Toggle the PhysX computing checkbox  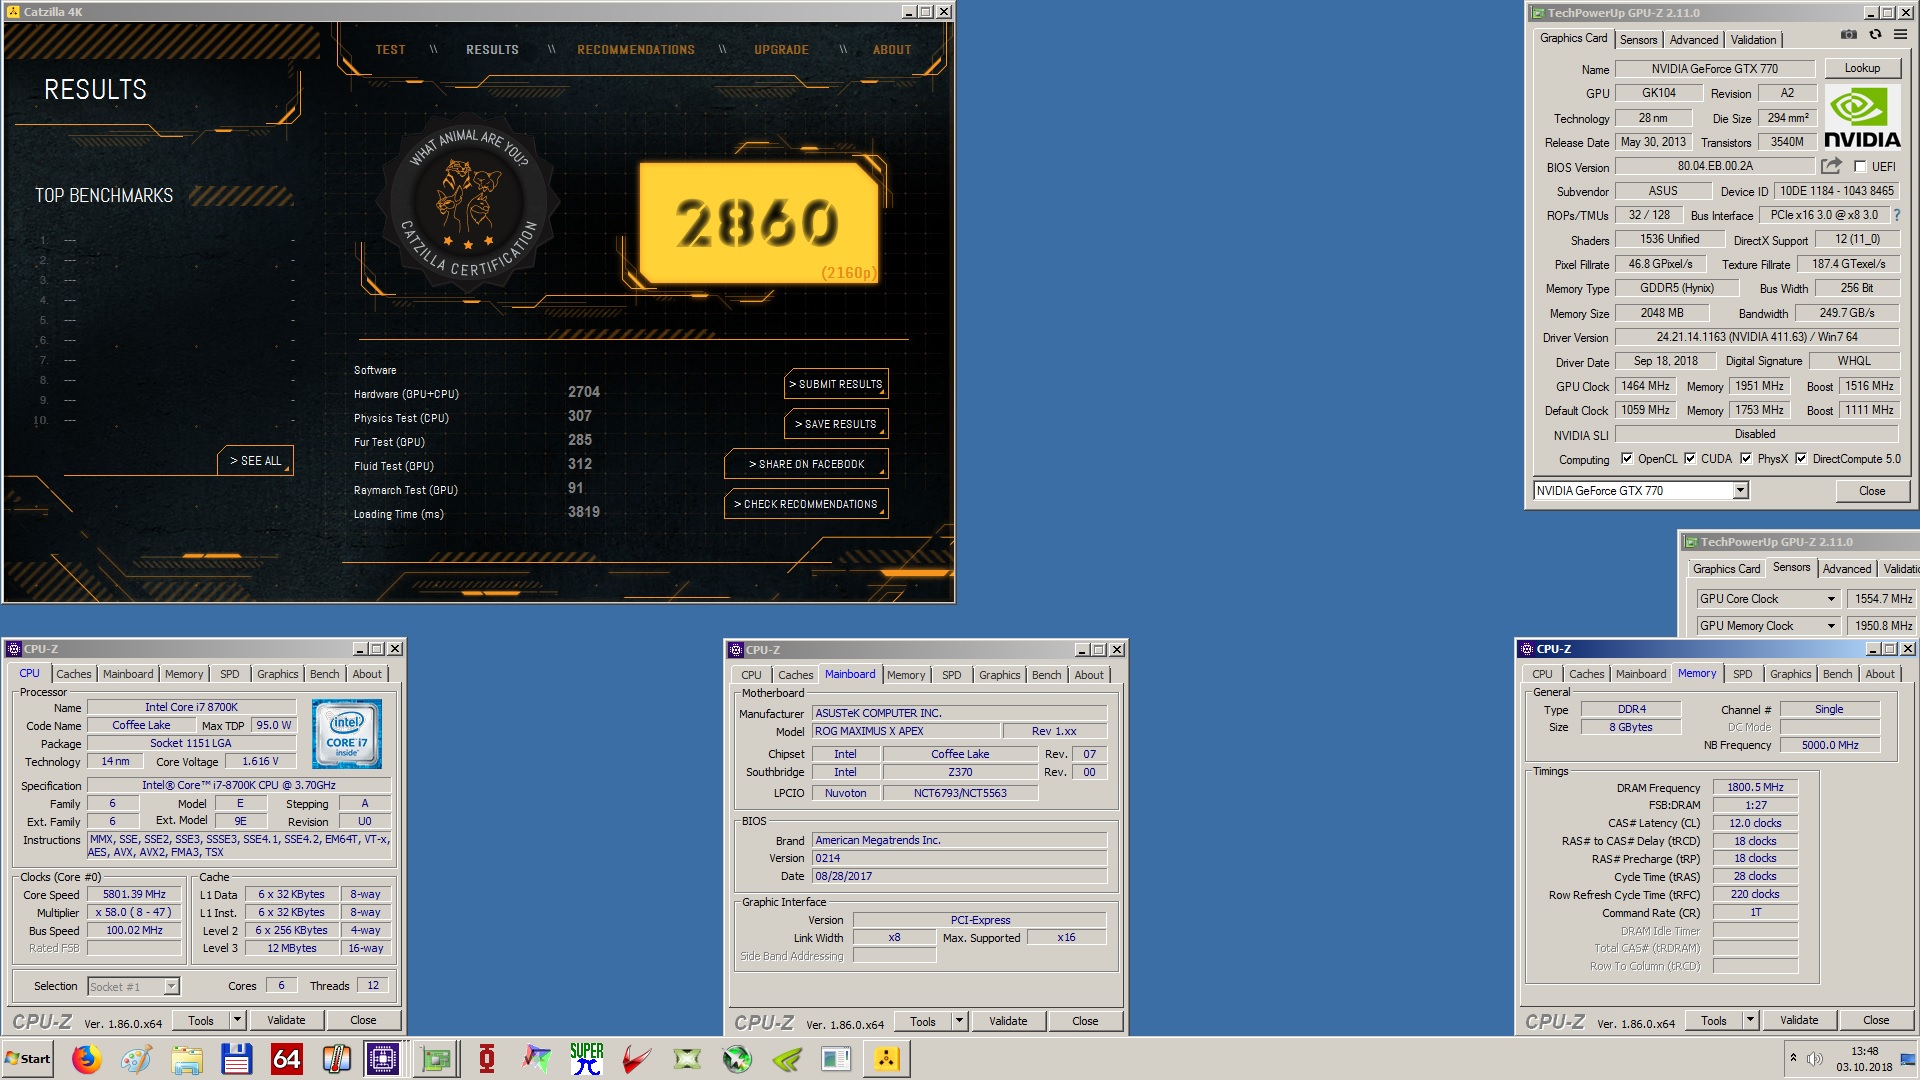click(x=1746, y=459)
